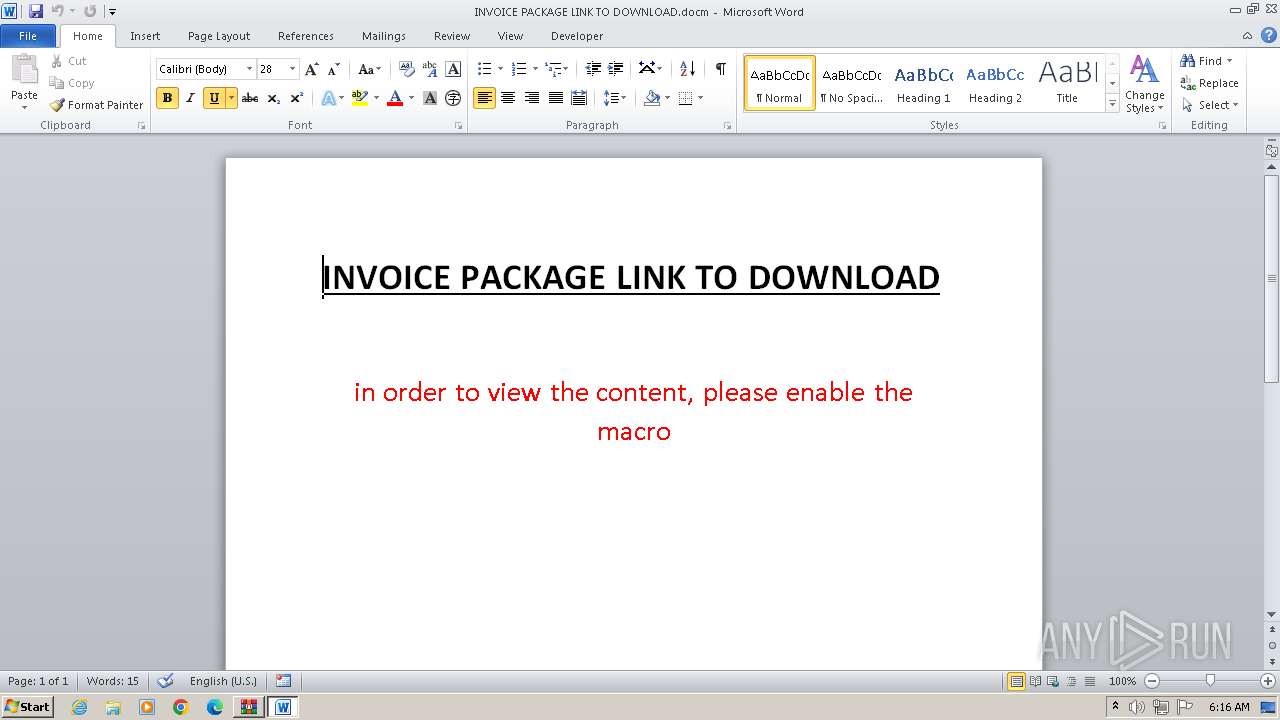Click the Multilevel List icon
This screenshot has width=1280, height=720.
coord(552,69)
